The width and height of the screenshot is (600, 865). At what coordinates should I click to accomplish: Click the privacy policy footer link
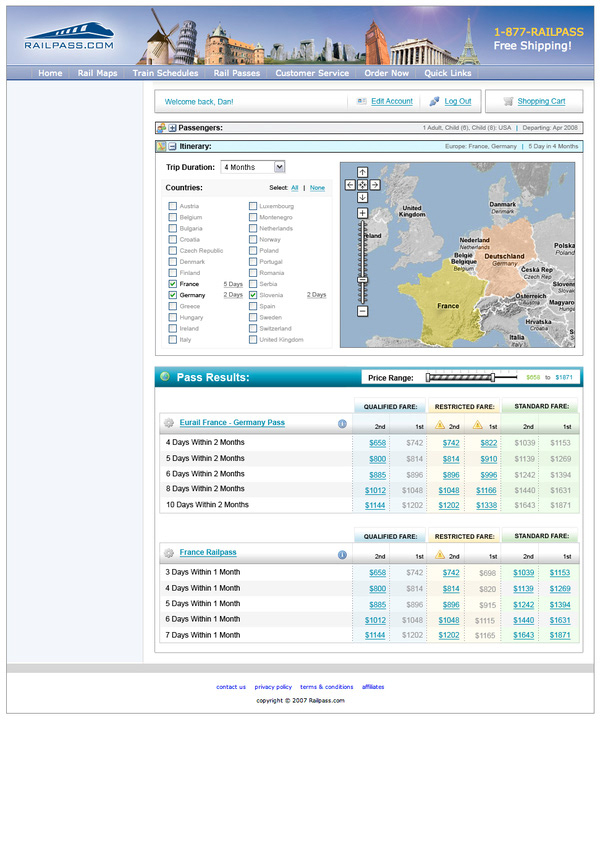(x=273, y=687)
